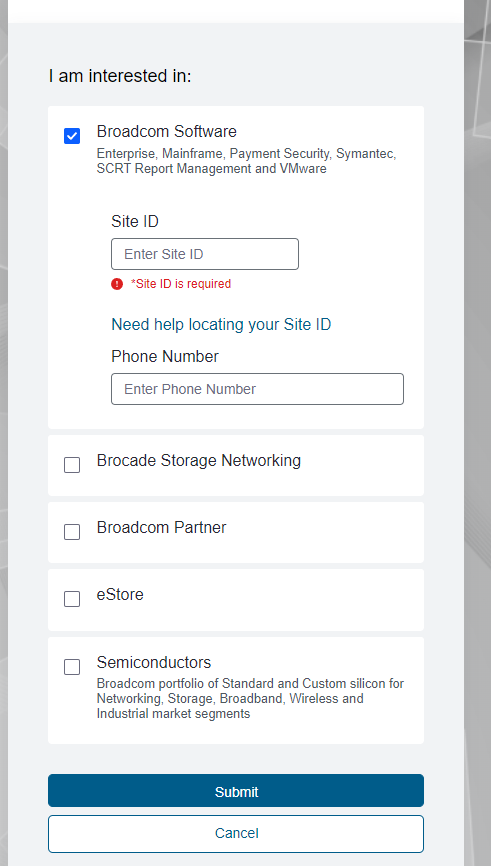Uncheck the Broadcom Software checkbox
This screenshot has width=491, height=866.
(x=72, y=136)
